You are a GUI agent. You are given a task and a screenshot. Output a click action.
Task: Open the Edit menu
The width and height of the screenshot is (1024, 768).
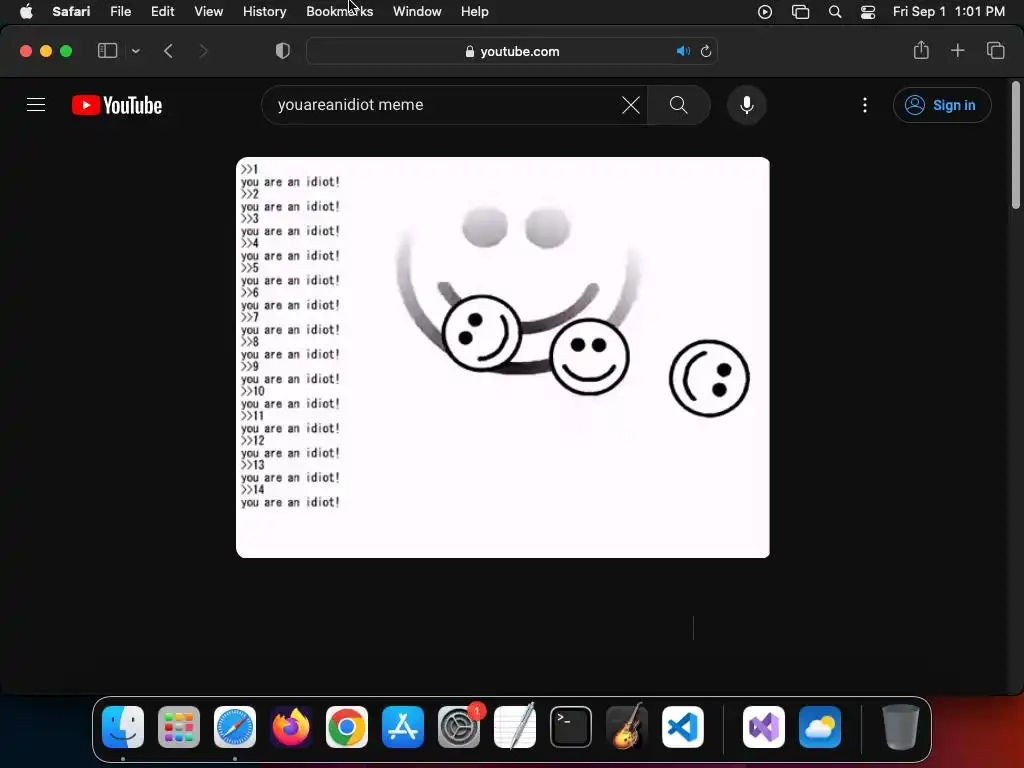(x=162, y=12)
